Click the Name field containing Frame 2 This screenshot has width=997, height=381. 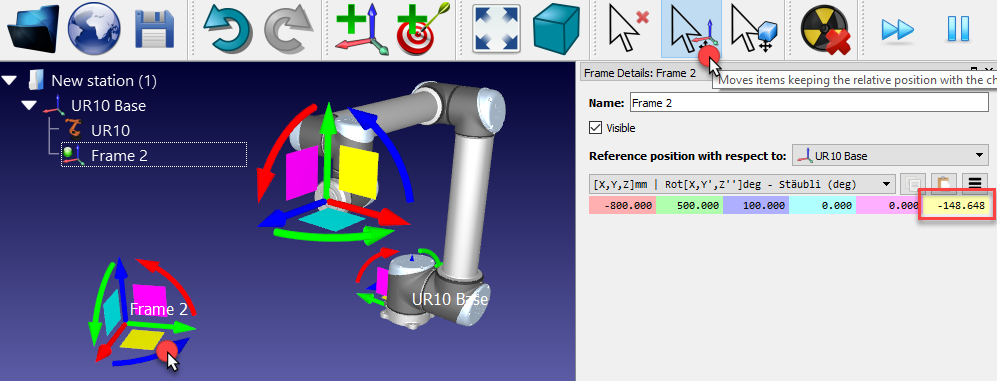[x=809, y=102]
